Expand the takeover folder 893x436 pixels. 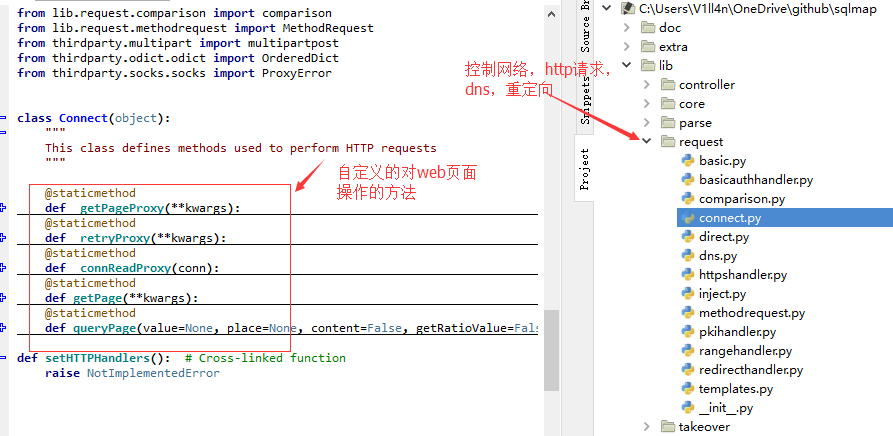click(647, 427)
